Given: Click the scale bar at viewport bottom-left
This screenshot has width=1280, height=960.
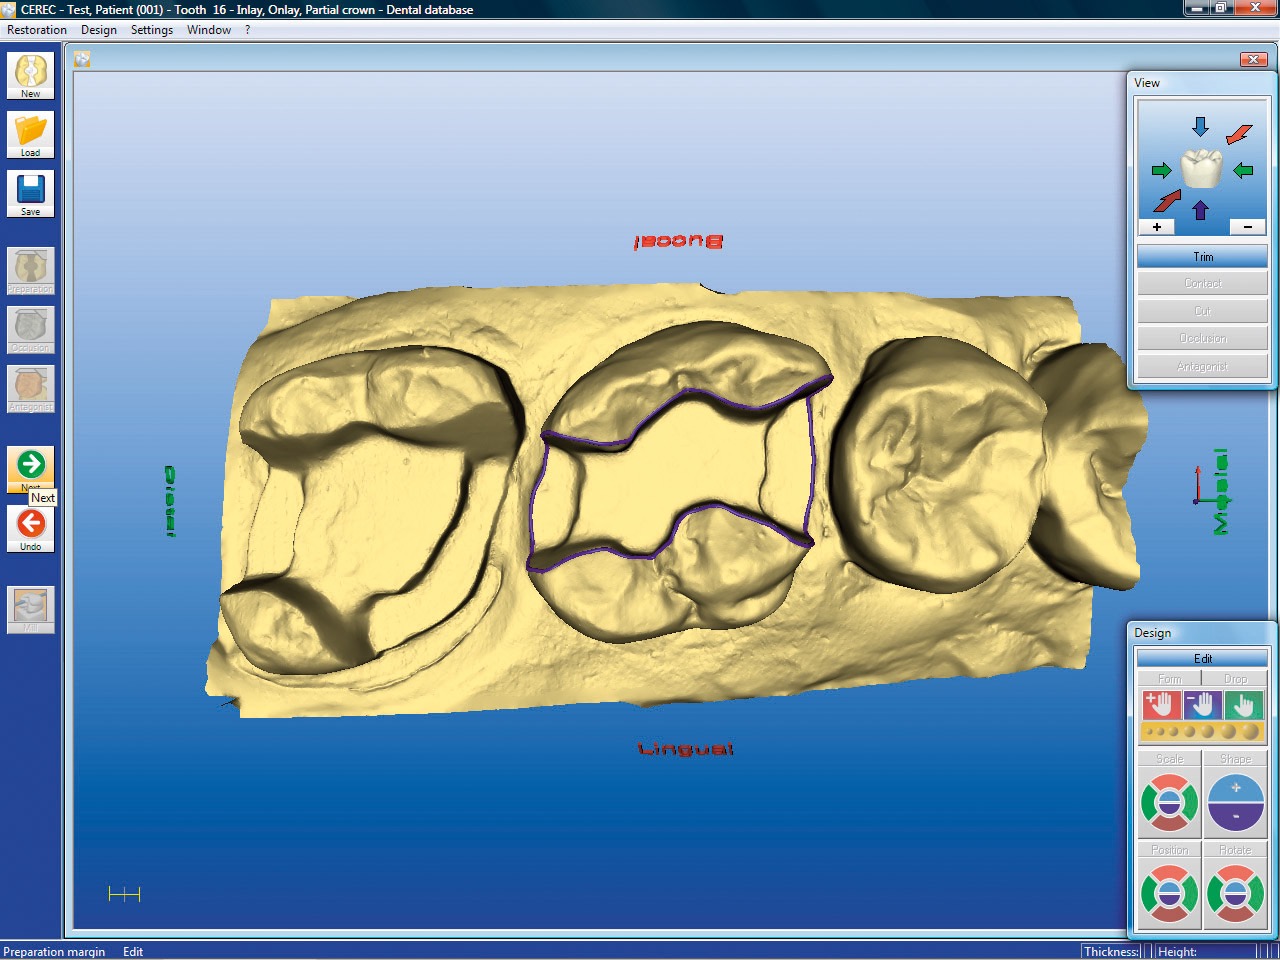Looking at the screenshot, I should (124, 894).
